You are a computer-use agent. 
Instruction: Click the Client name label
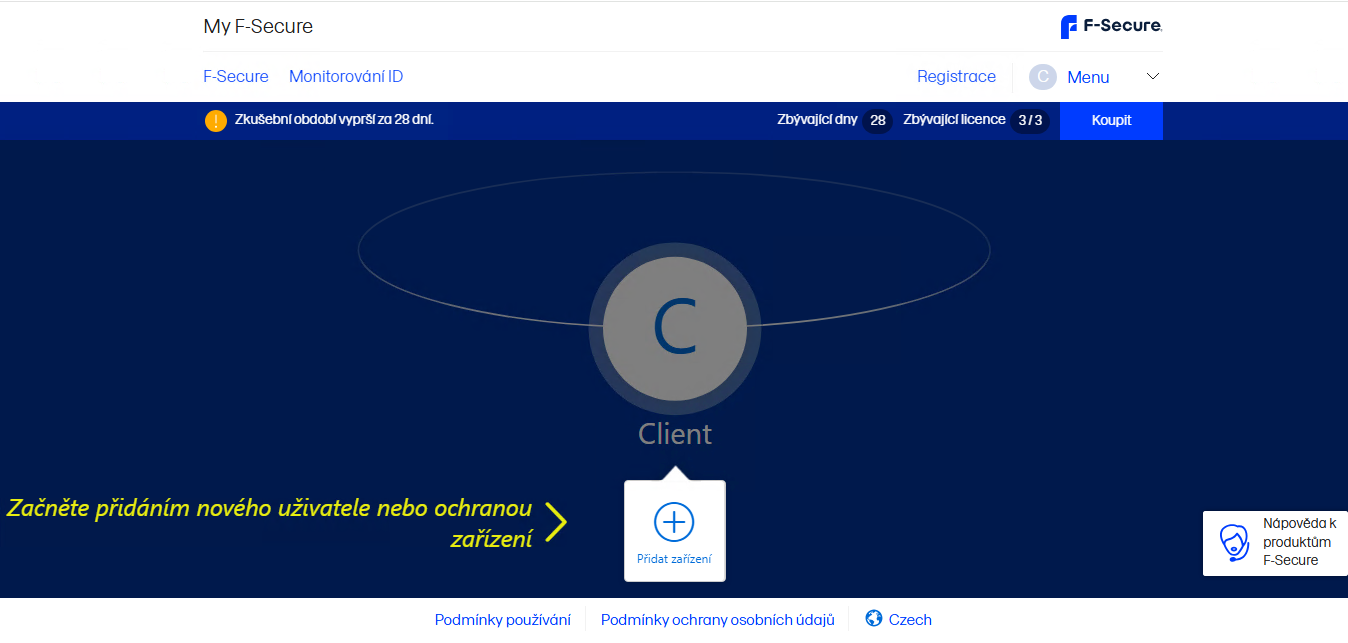coord(675,434)
